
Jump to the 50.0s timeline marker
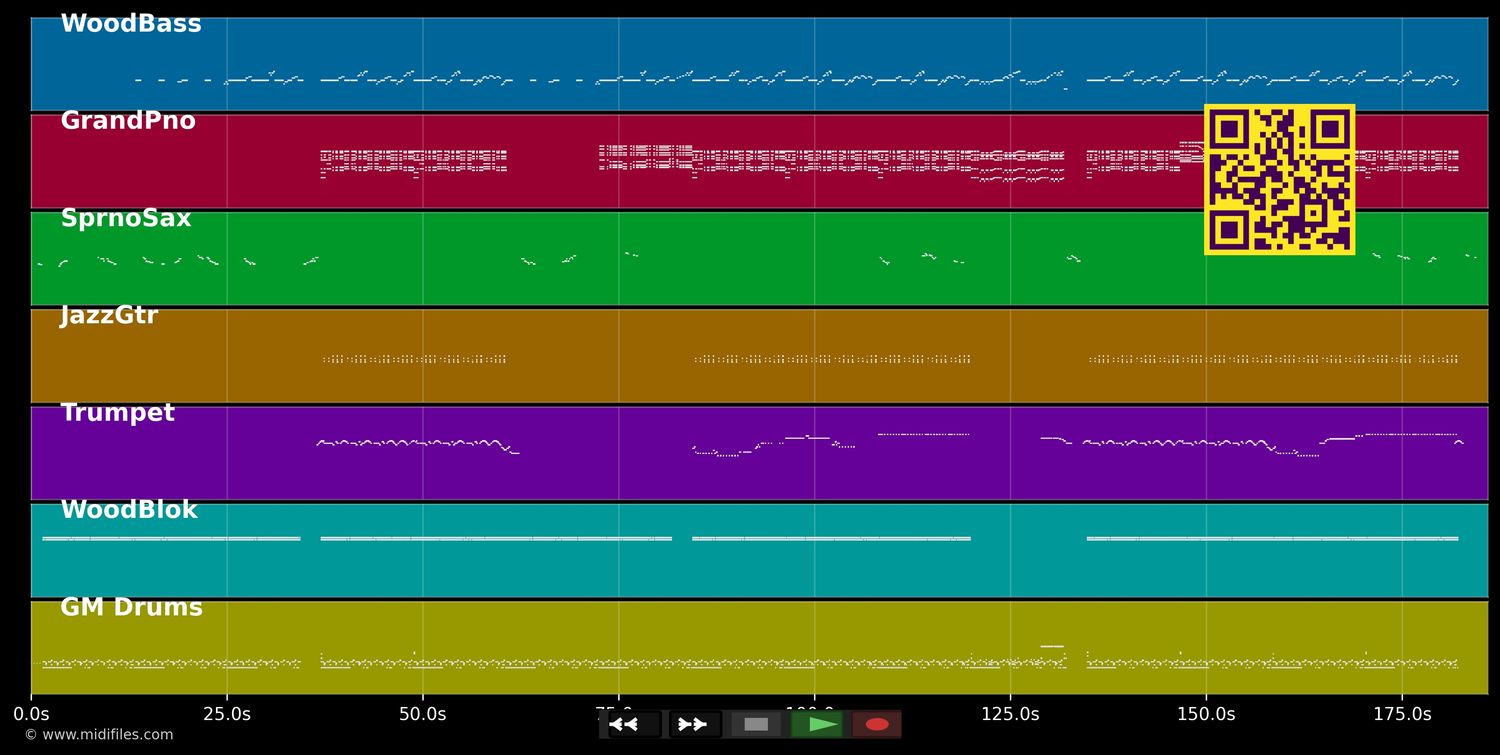422,714
